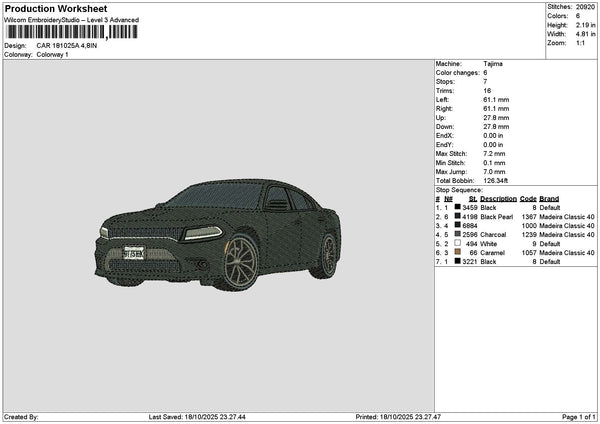Click the 'Left:' label

point(442,100)
